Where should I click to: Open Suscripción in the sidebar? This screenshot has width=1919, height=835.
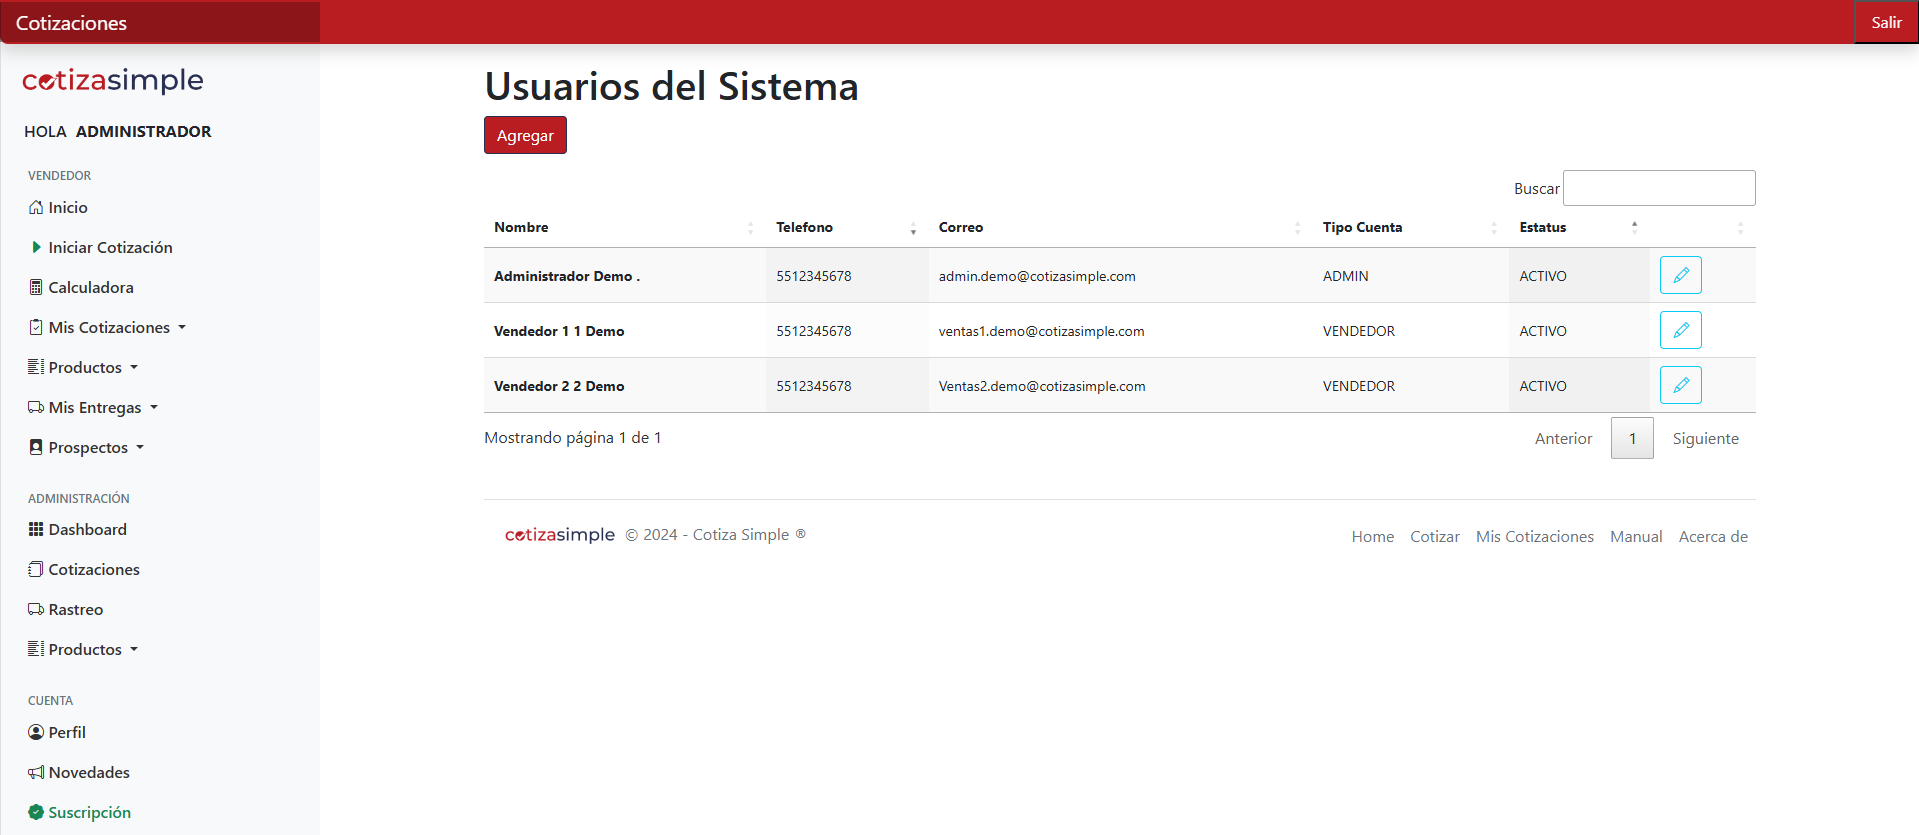pos(89,812)
